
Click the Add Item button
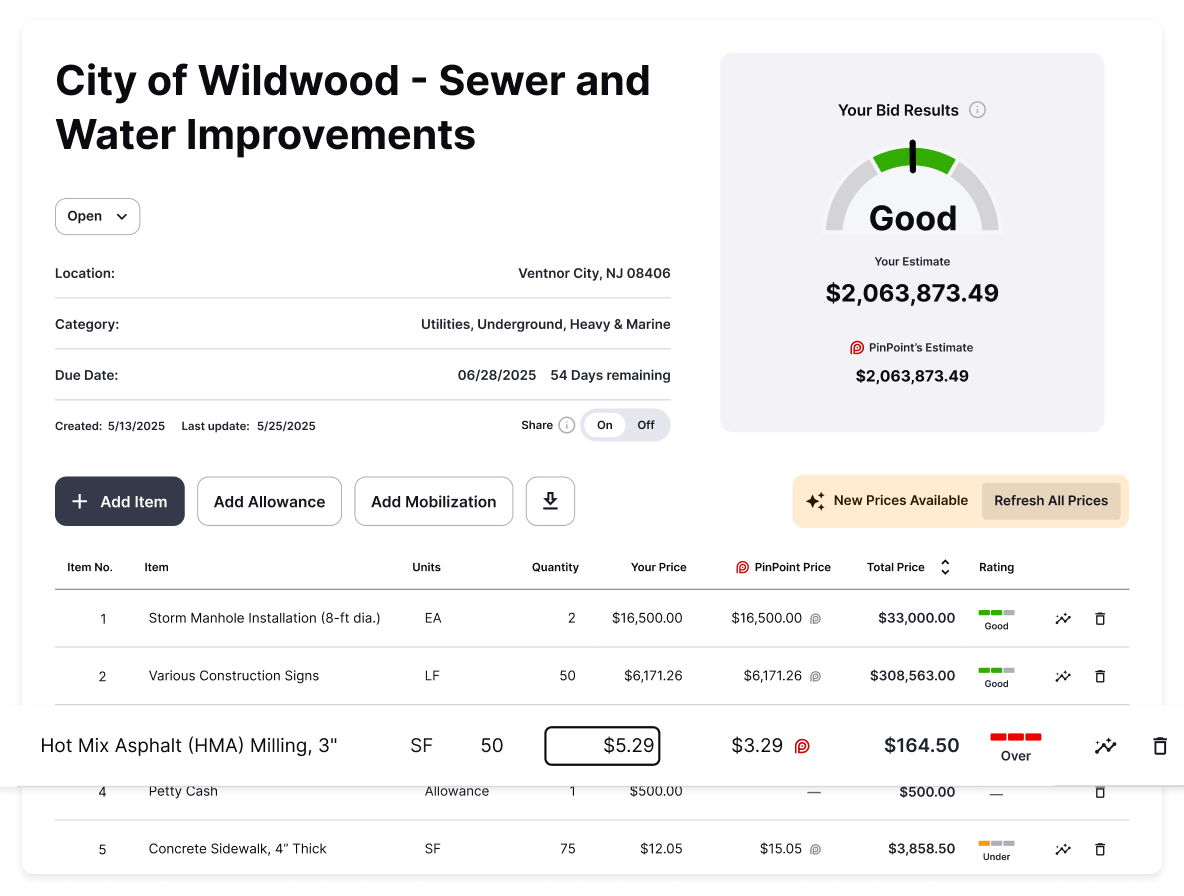120,501
